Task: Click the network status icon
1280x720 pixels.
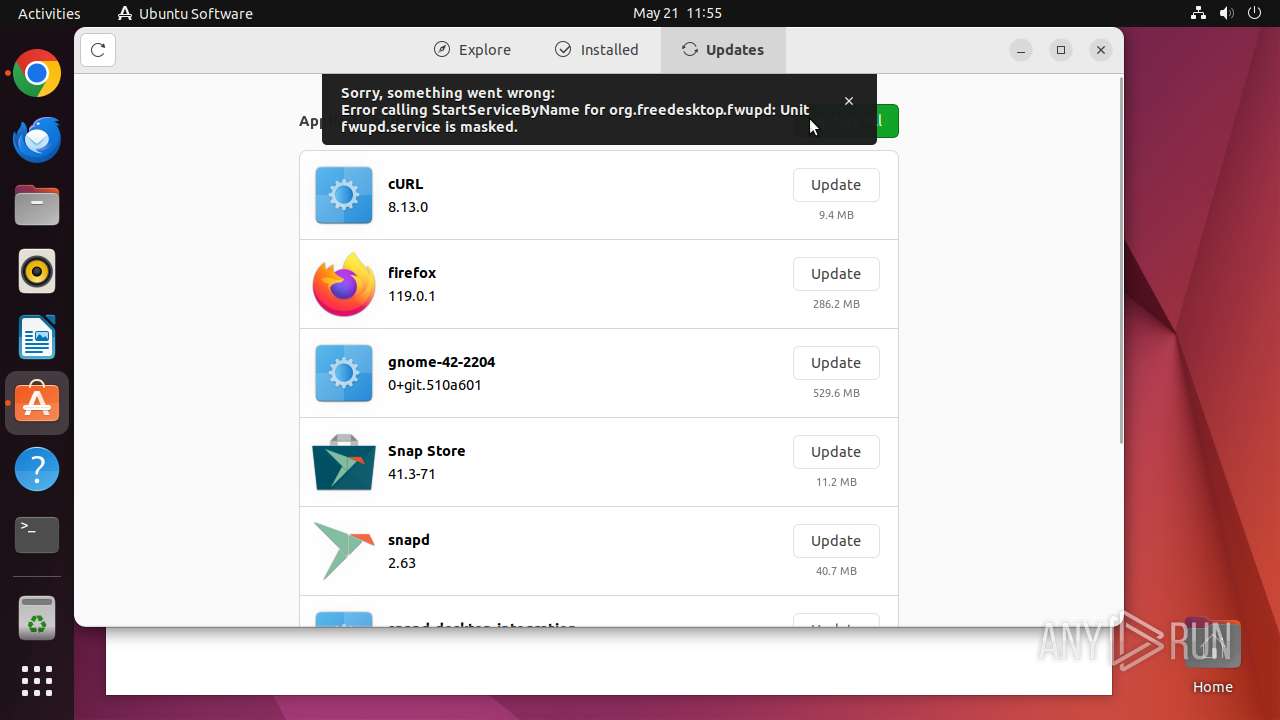Action: [x=1199, y=13]
